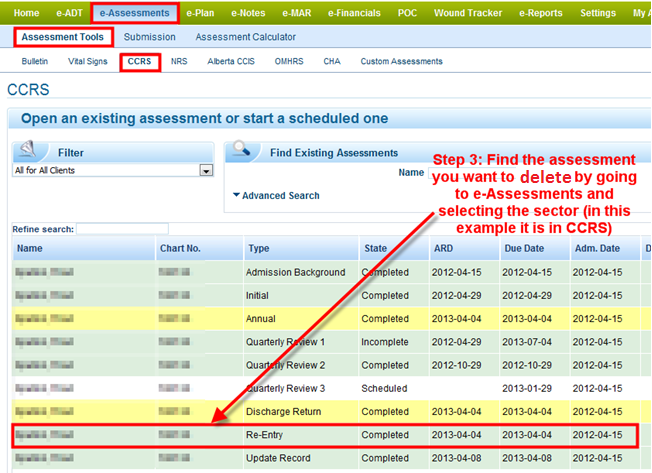Click ARD 2013-04-08 in Update Record row

pos(457,458)
